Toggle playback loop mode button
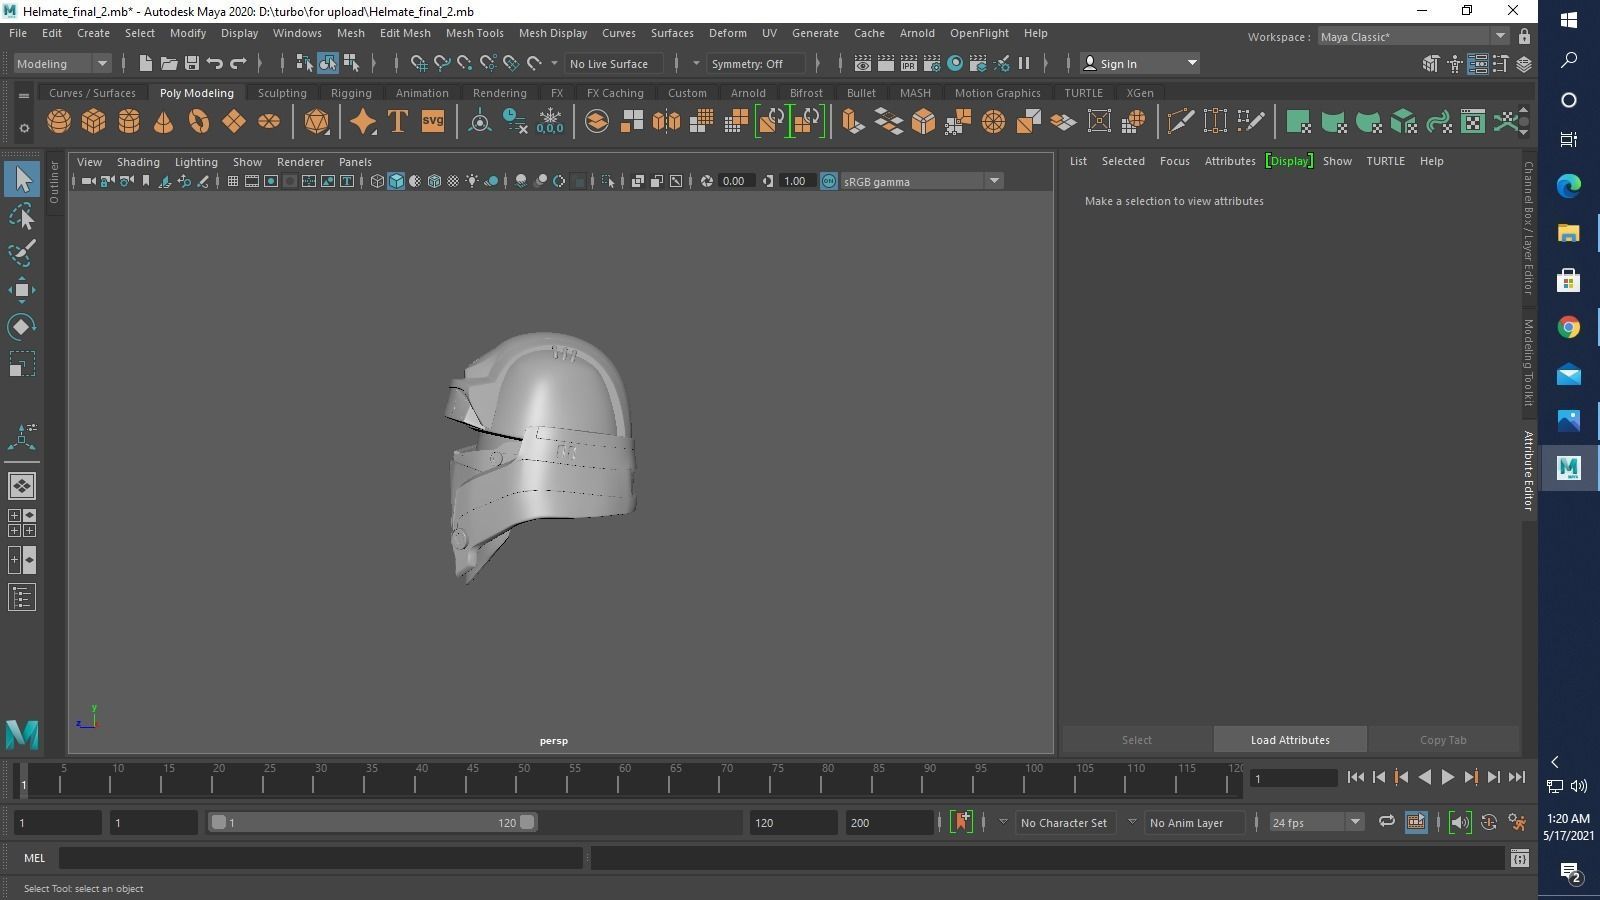Viewport: 1600px width, 900px height. [x=1386, y=822]
